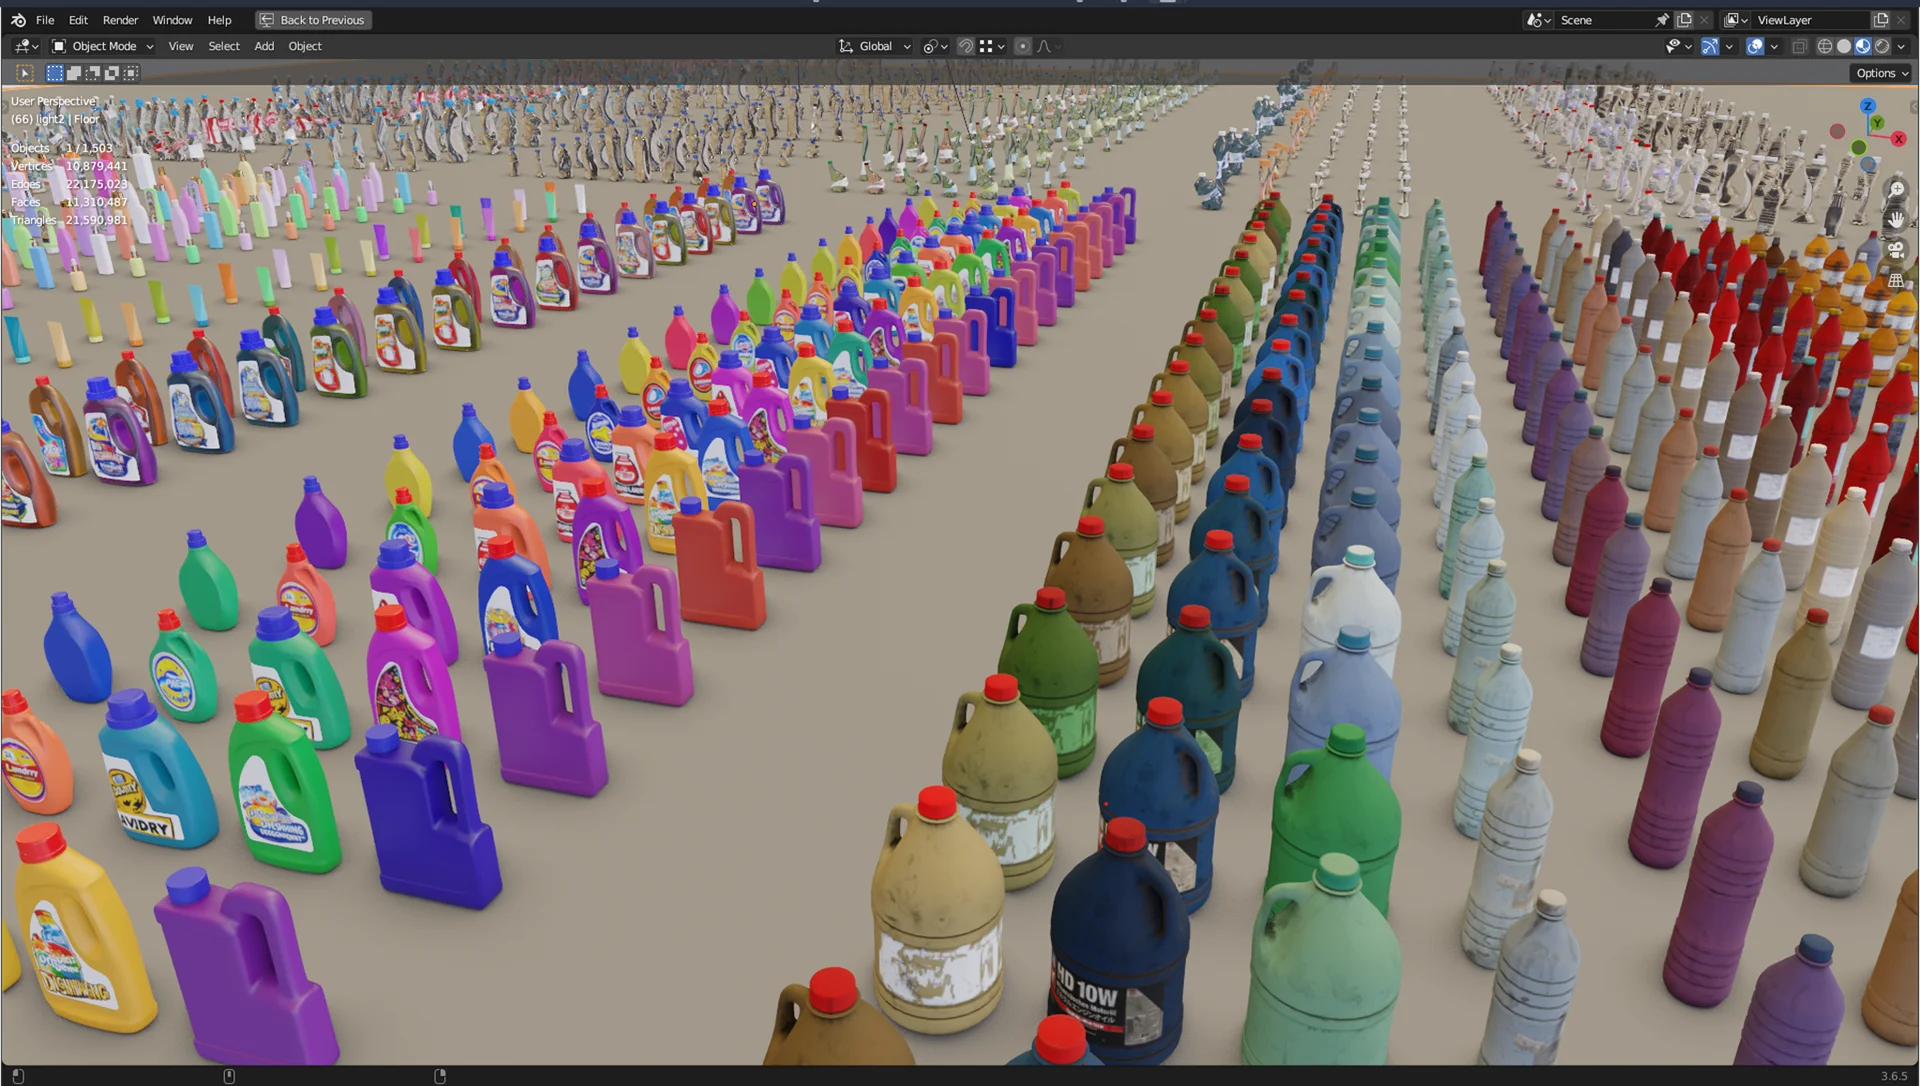The width and height of the screenshot is (1920, 1086).
Task: Open the Object Mode dropdown
Action: click(100, 46)
